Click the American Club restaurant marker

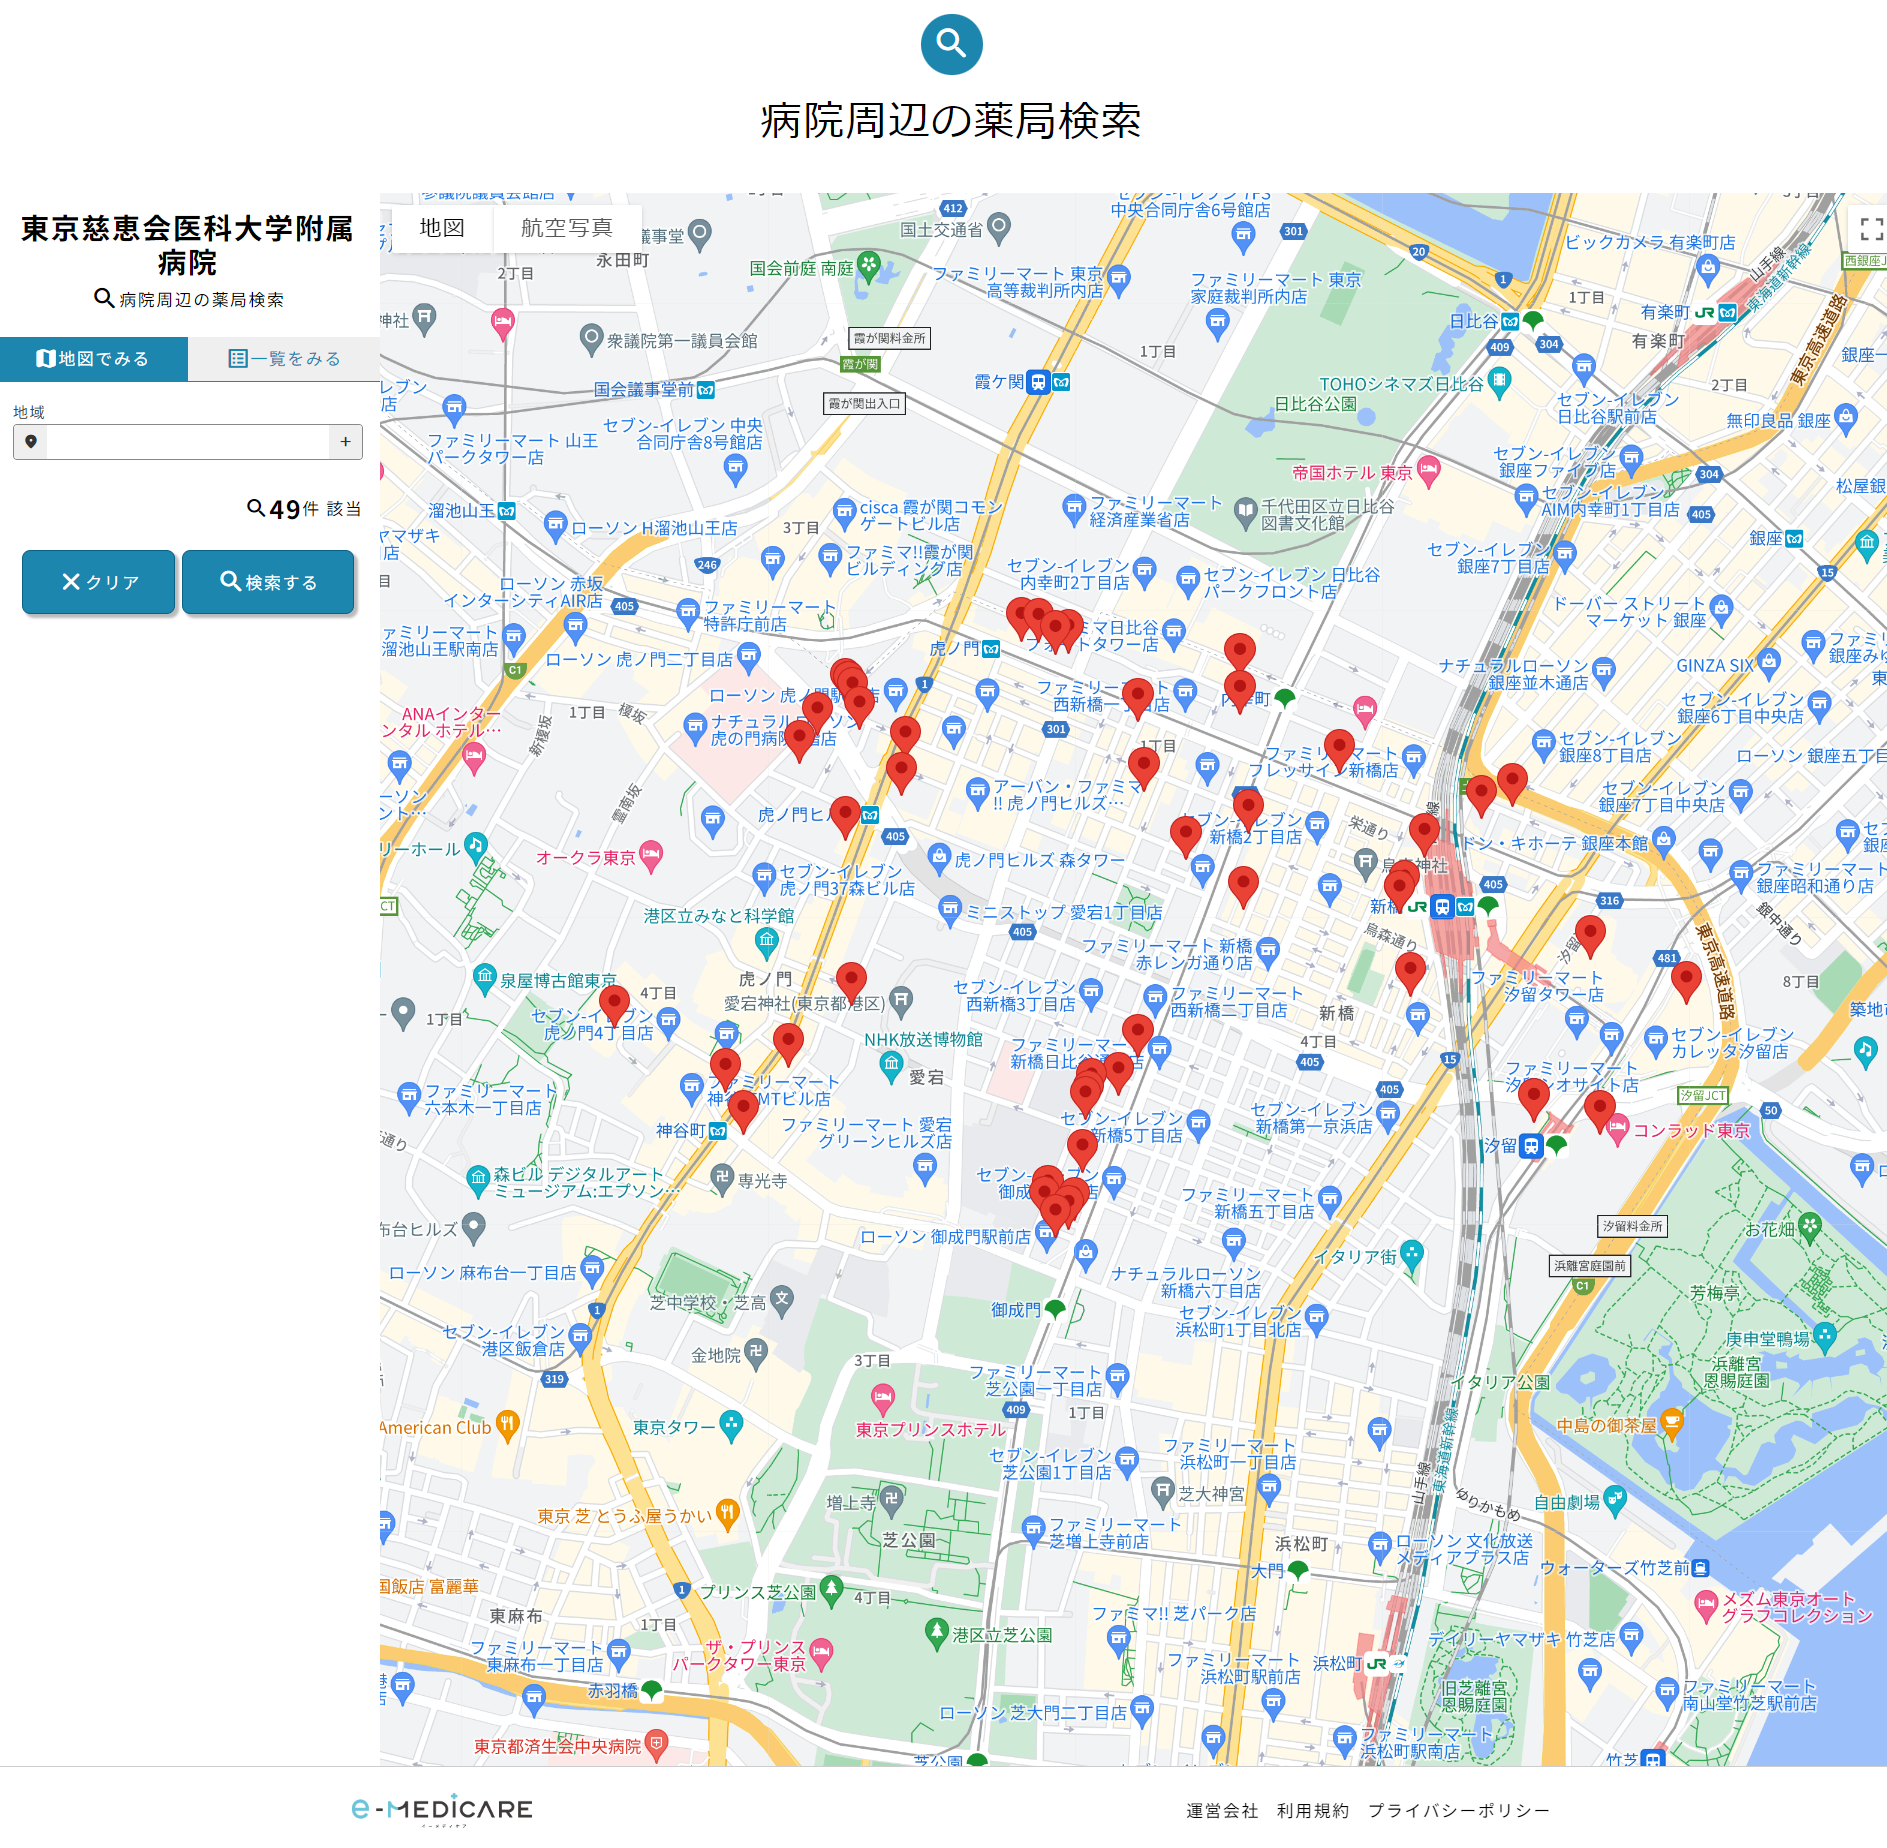pyautogui.click(x=508, y=1424)
